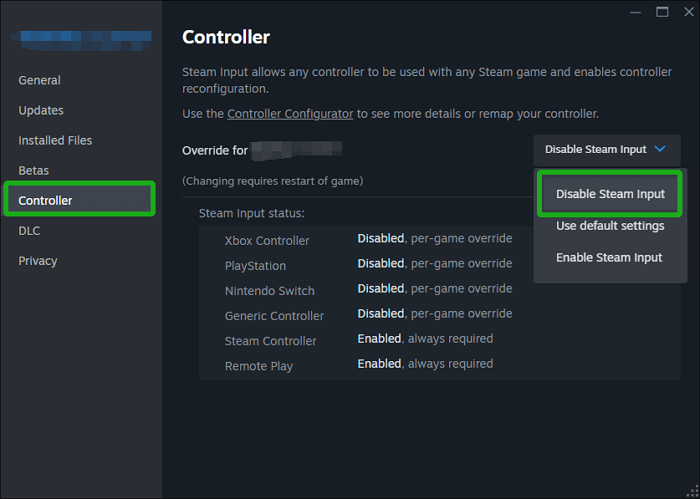The height and width of the screenshot is (499, 700).
Task: Navigate to the Privacy tab
Action: coord(38,260)
